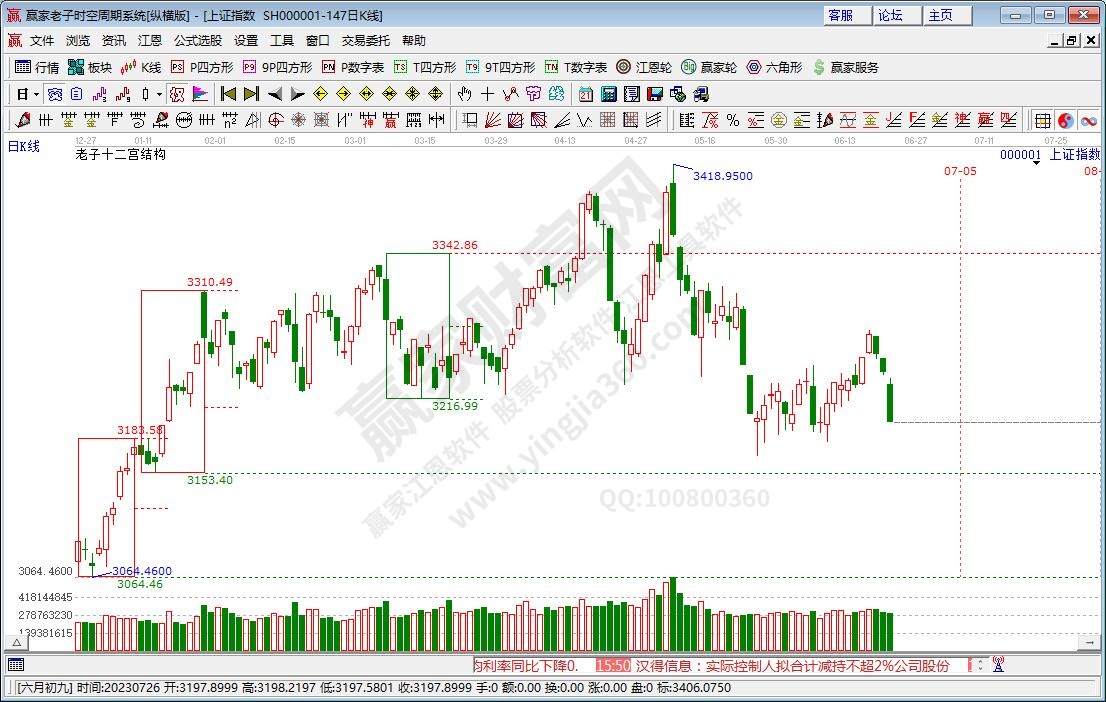The image size is (1106, 702).
Task: Toggle the infinity loop toolbar button
Action: [1088, 120]
